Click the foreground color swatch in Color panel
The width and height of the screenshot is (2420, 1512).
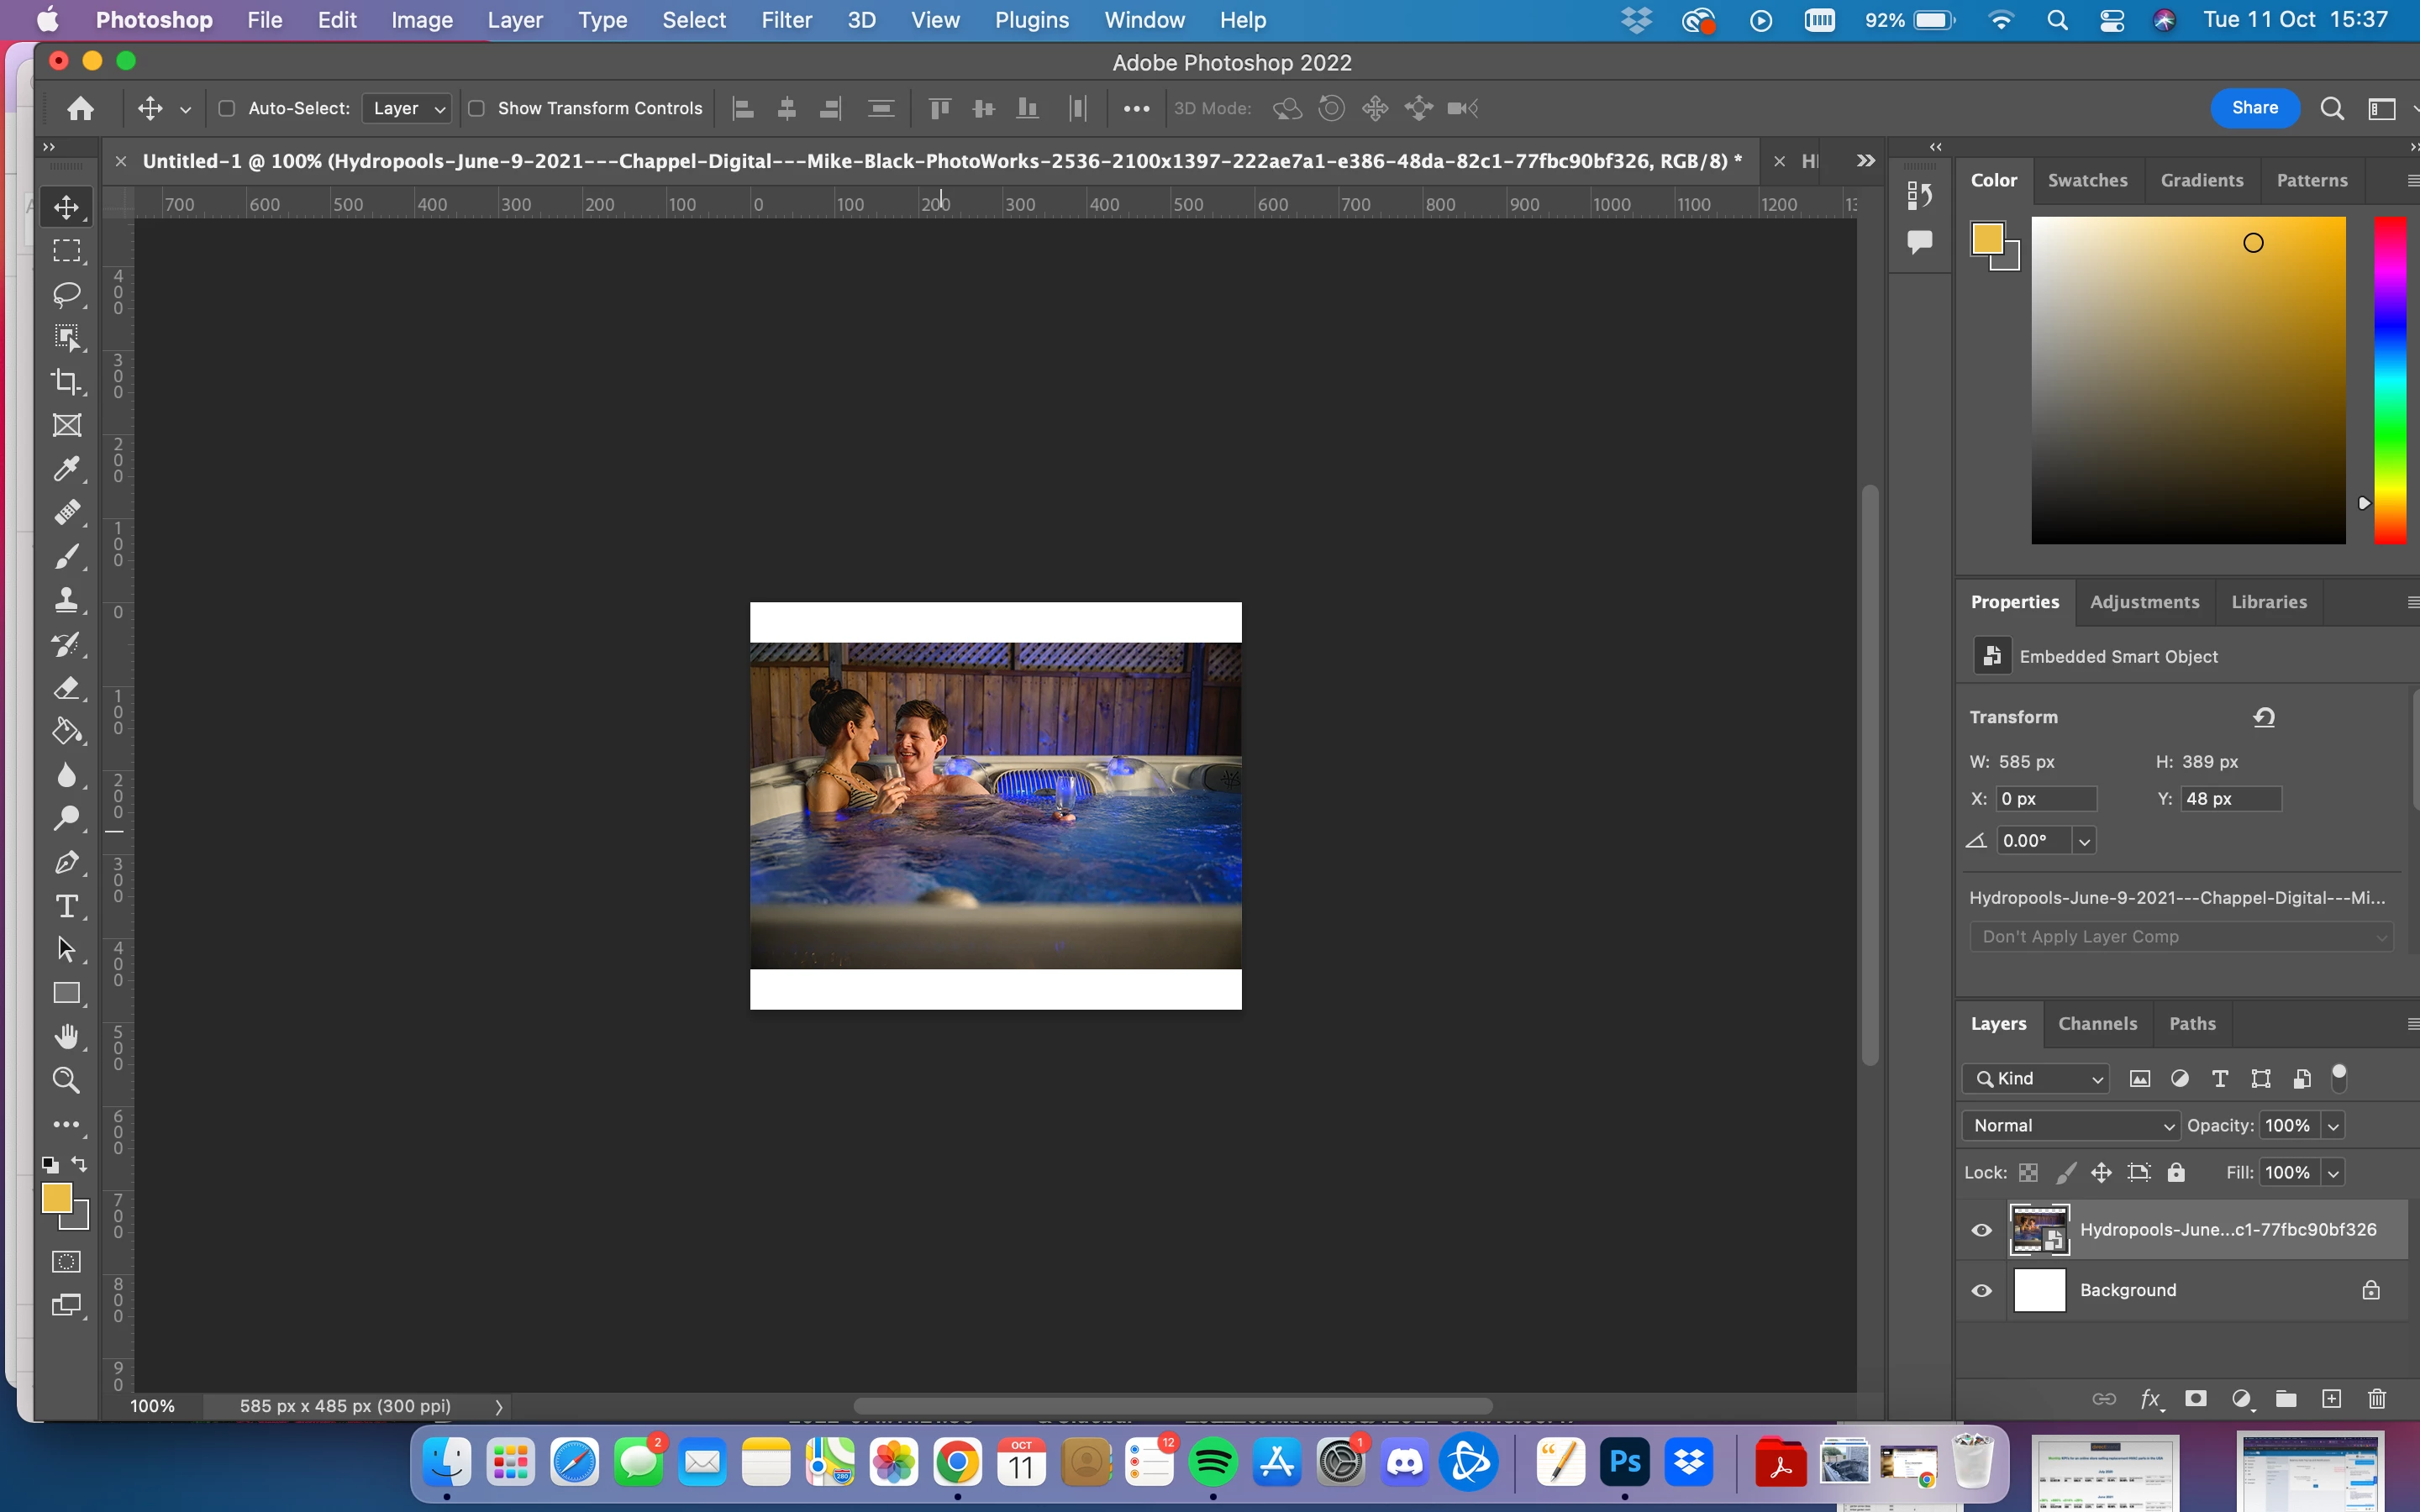click(1987, 239)
